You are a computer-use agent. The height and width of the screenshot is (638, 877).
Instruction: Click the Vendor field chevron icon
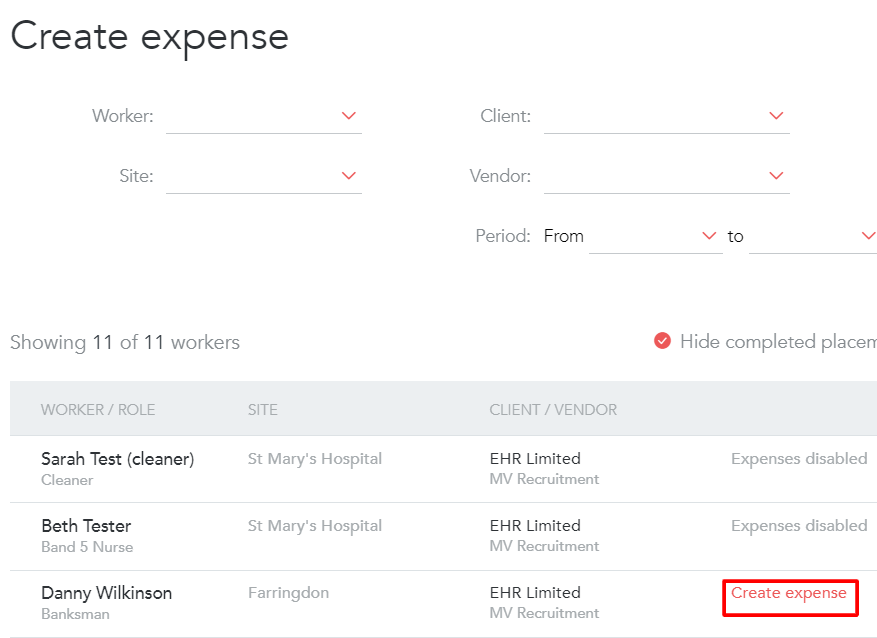pyautogui.click(x=776, y=175)
